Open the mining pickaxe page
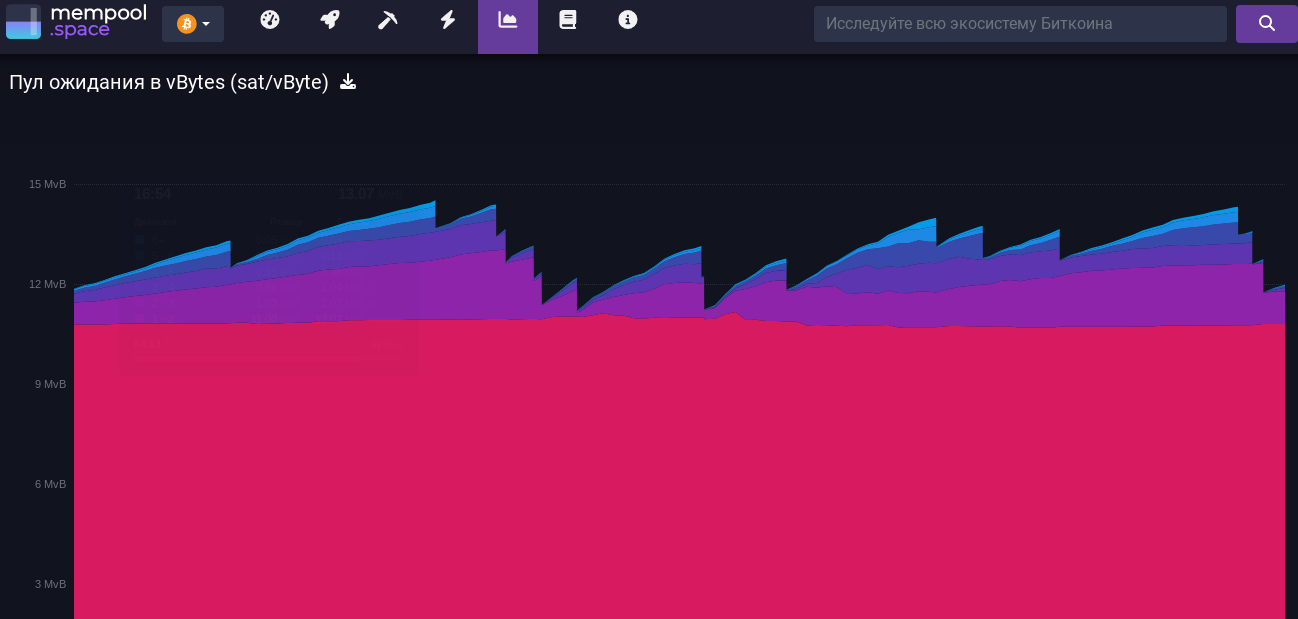 388,20
